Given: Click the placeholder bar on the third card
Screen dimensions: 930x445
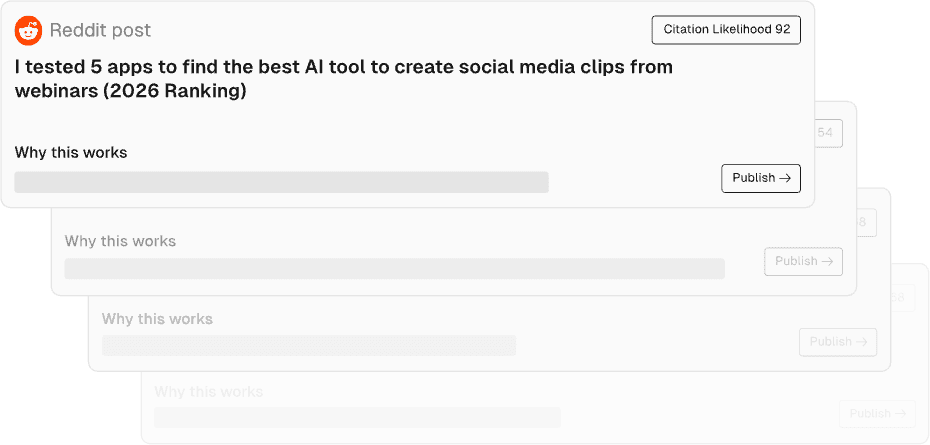Looking at the screenshot, I should coord(309,346).
